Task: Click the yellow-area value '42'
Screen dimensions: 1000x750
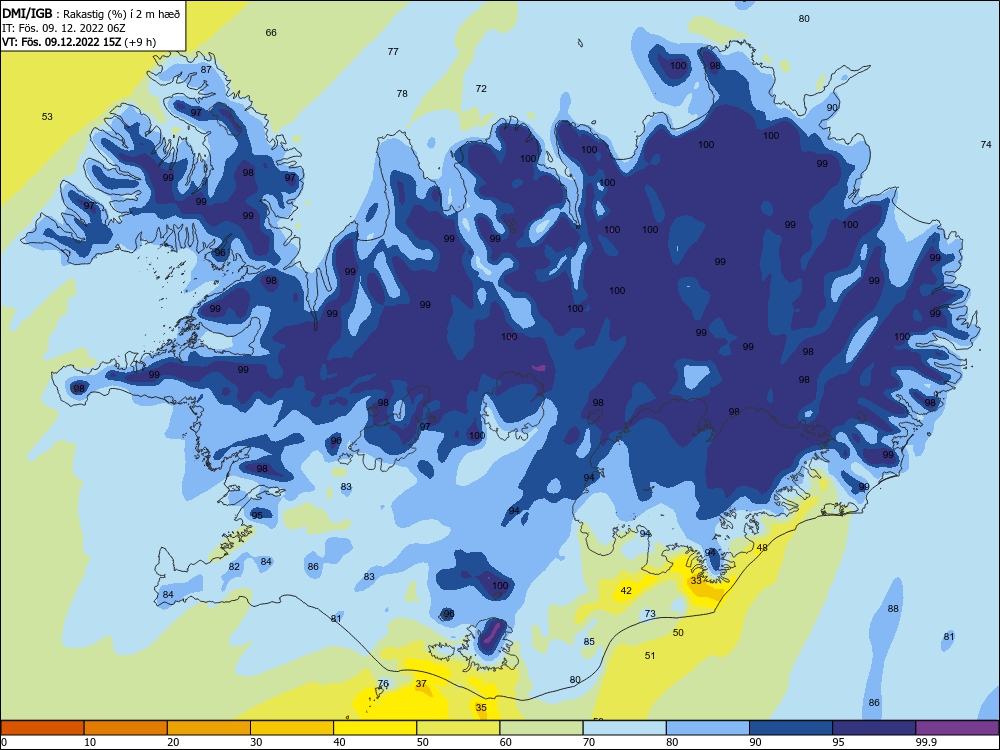Action: [x=626, y=591]
